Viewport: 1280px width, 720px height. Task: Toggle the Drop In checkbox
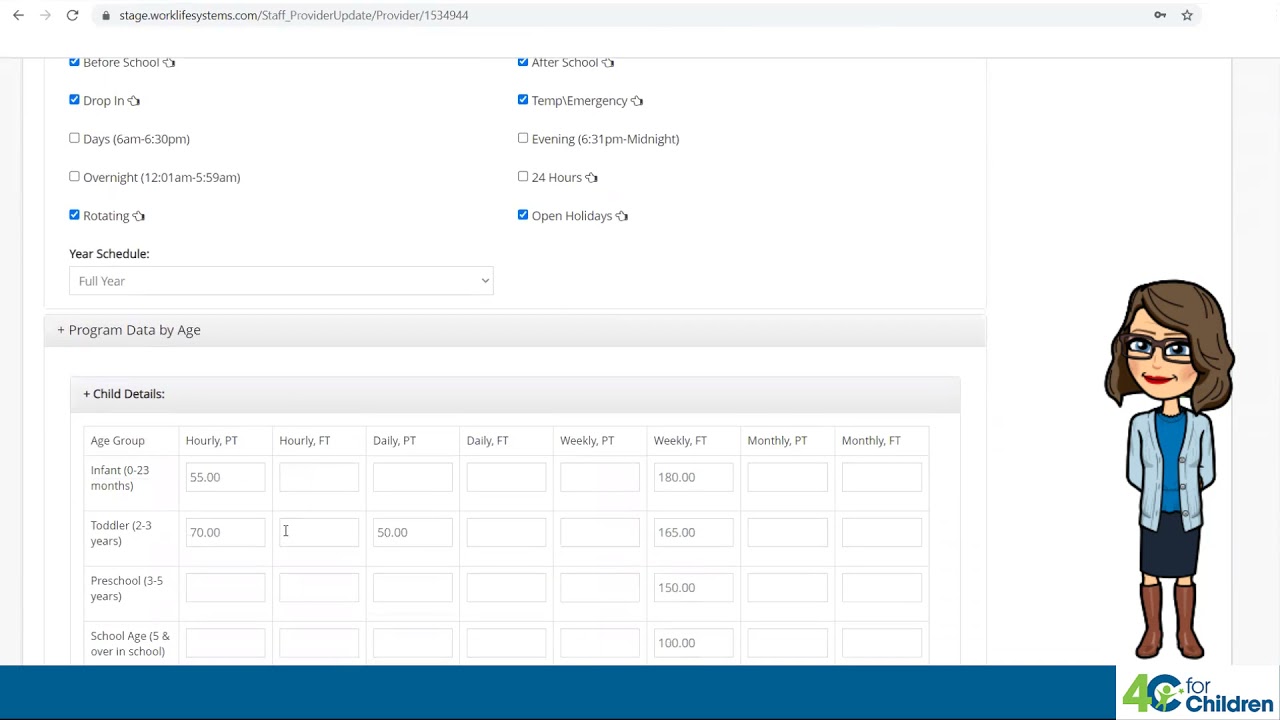[x=74, y=100]
